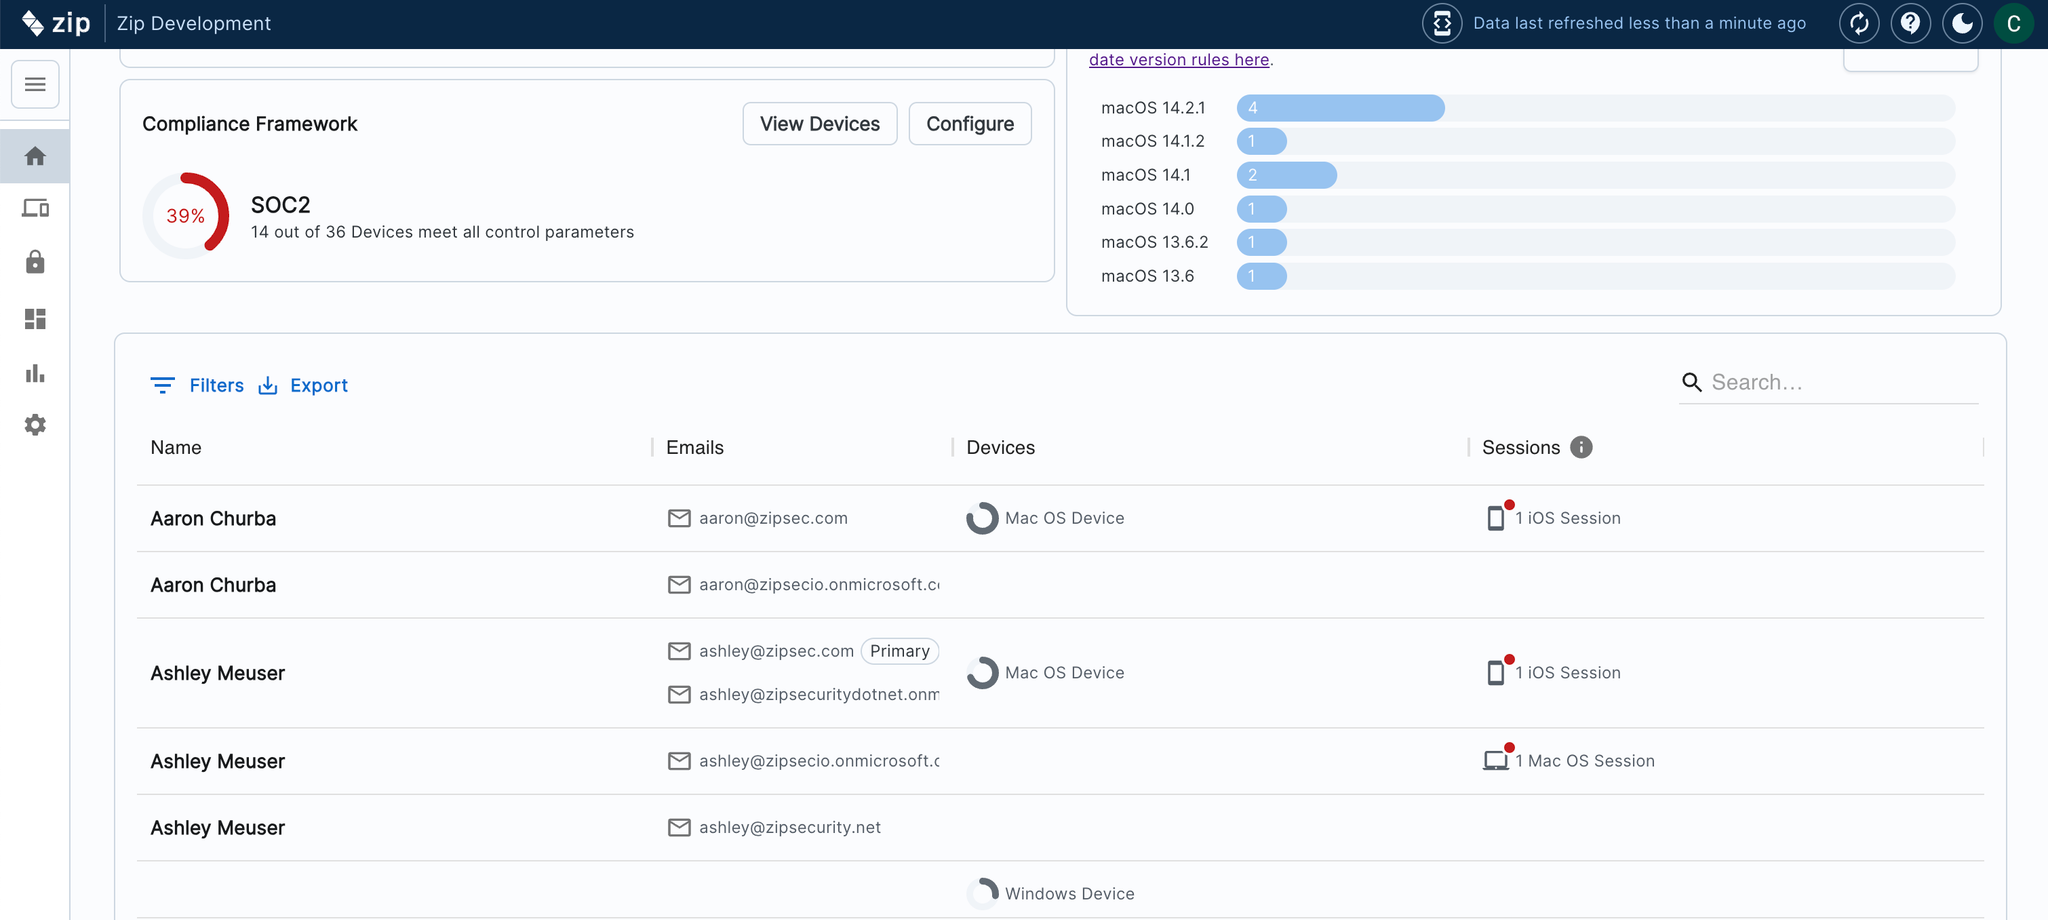Go to the Home dashboard icon
The image size is (2048, 920).
(35, 156)
